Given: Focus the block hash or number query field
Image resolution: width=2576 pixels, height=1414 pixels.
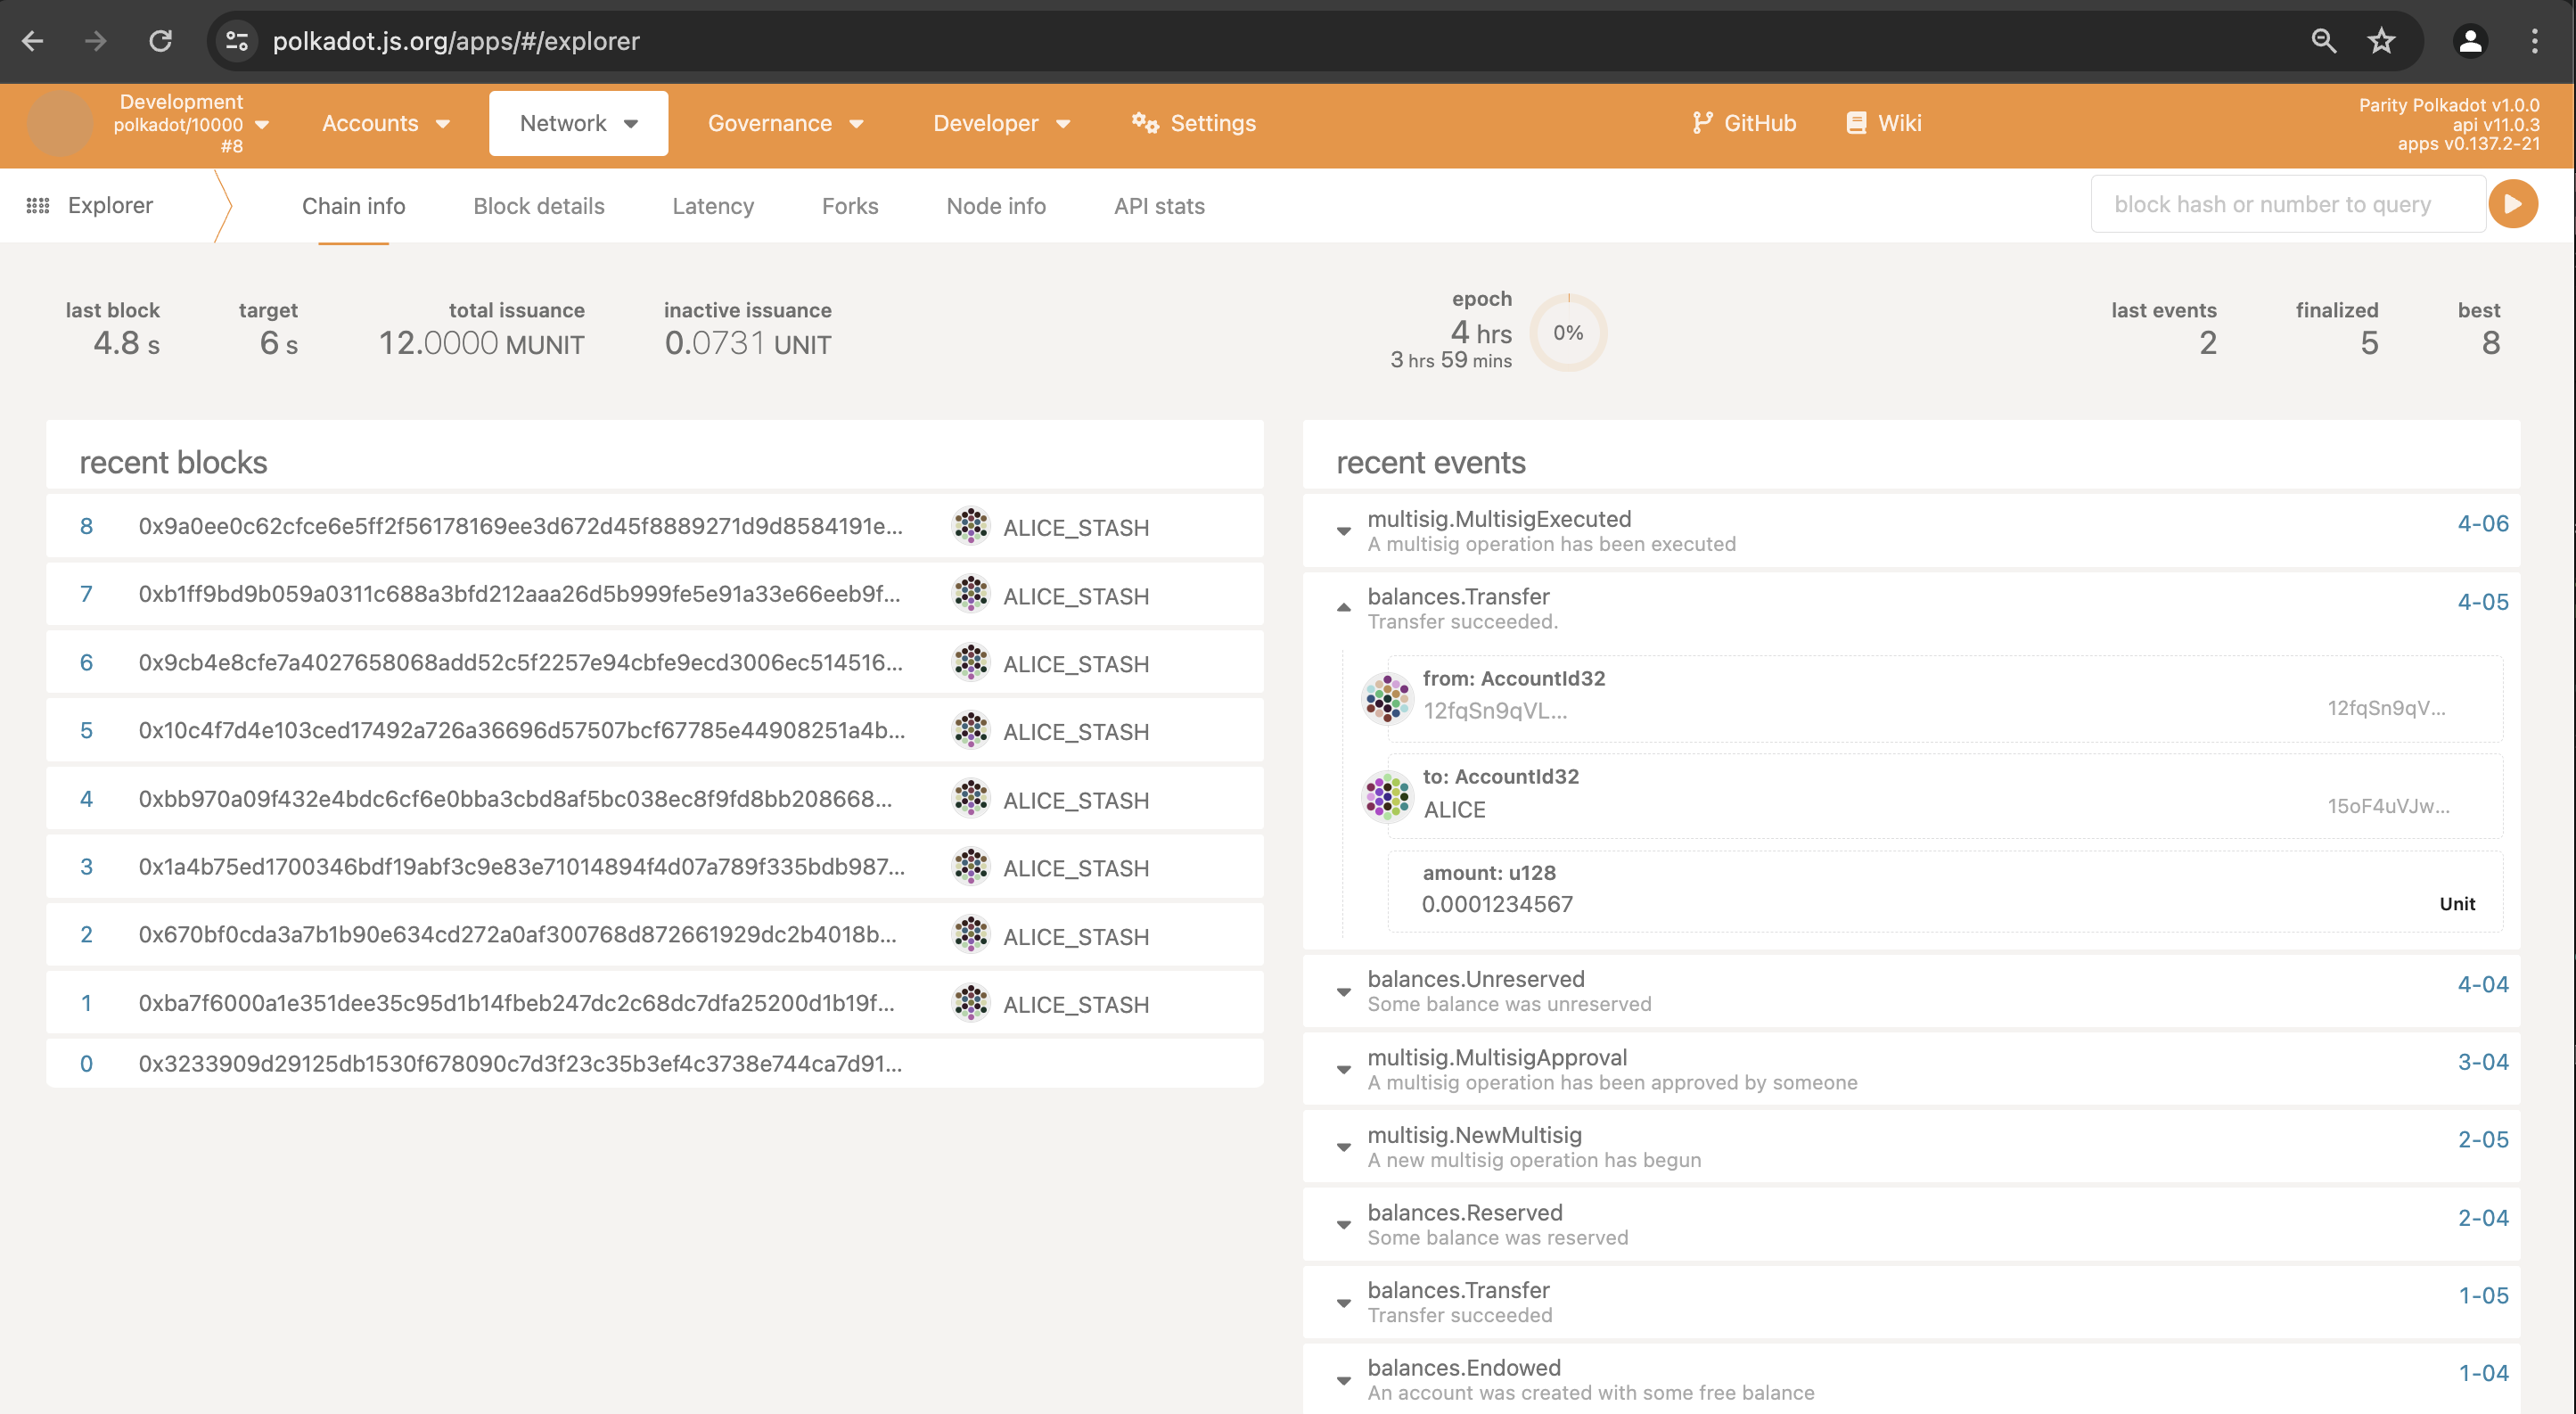Looking at the screenshot, I should click(x=2287, y=204).
